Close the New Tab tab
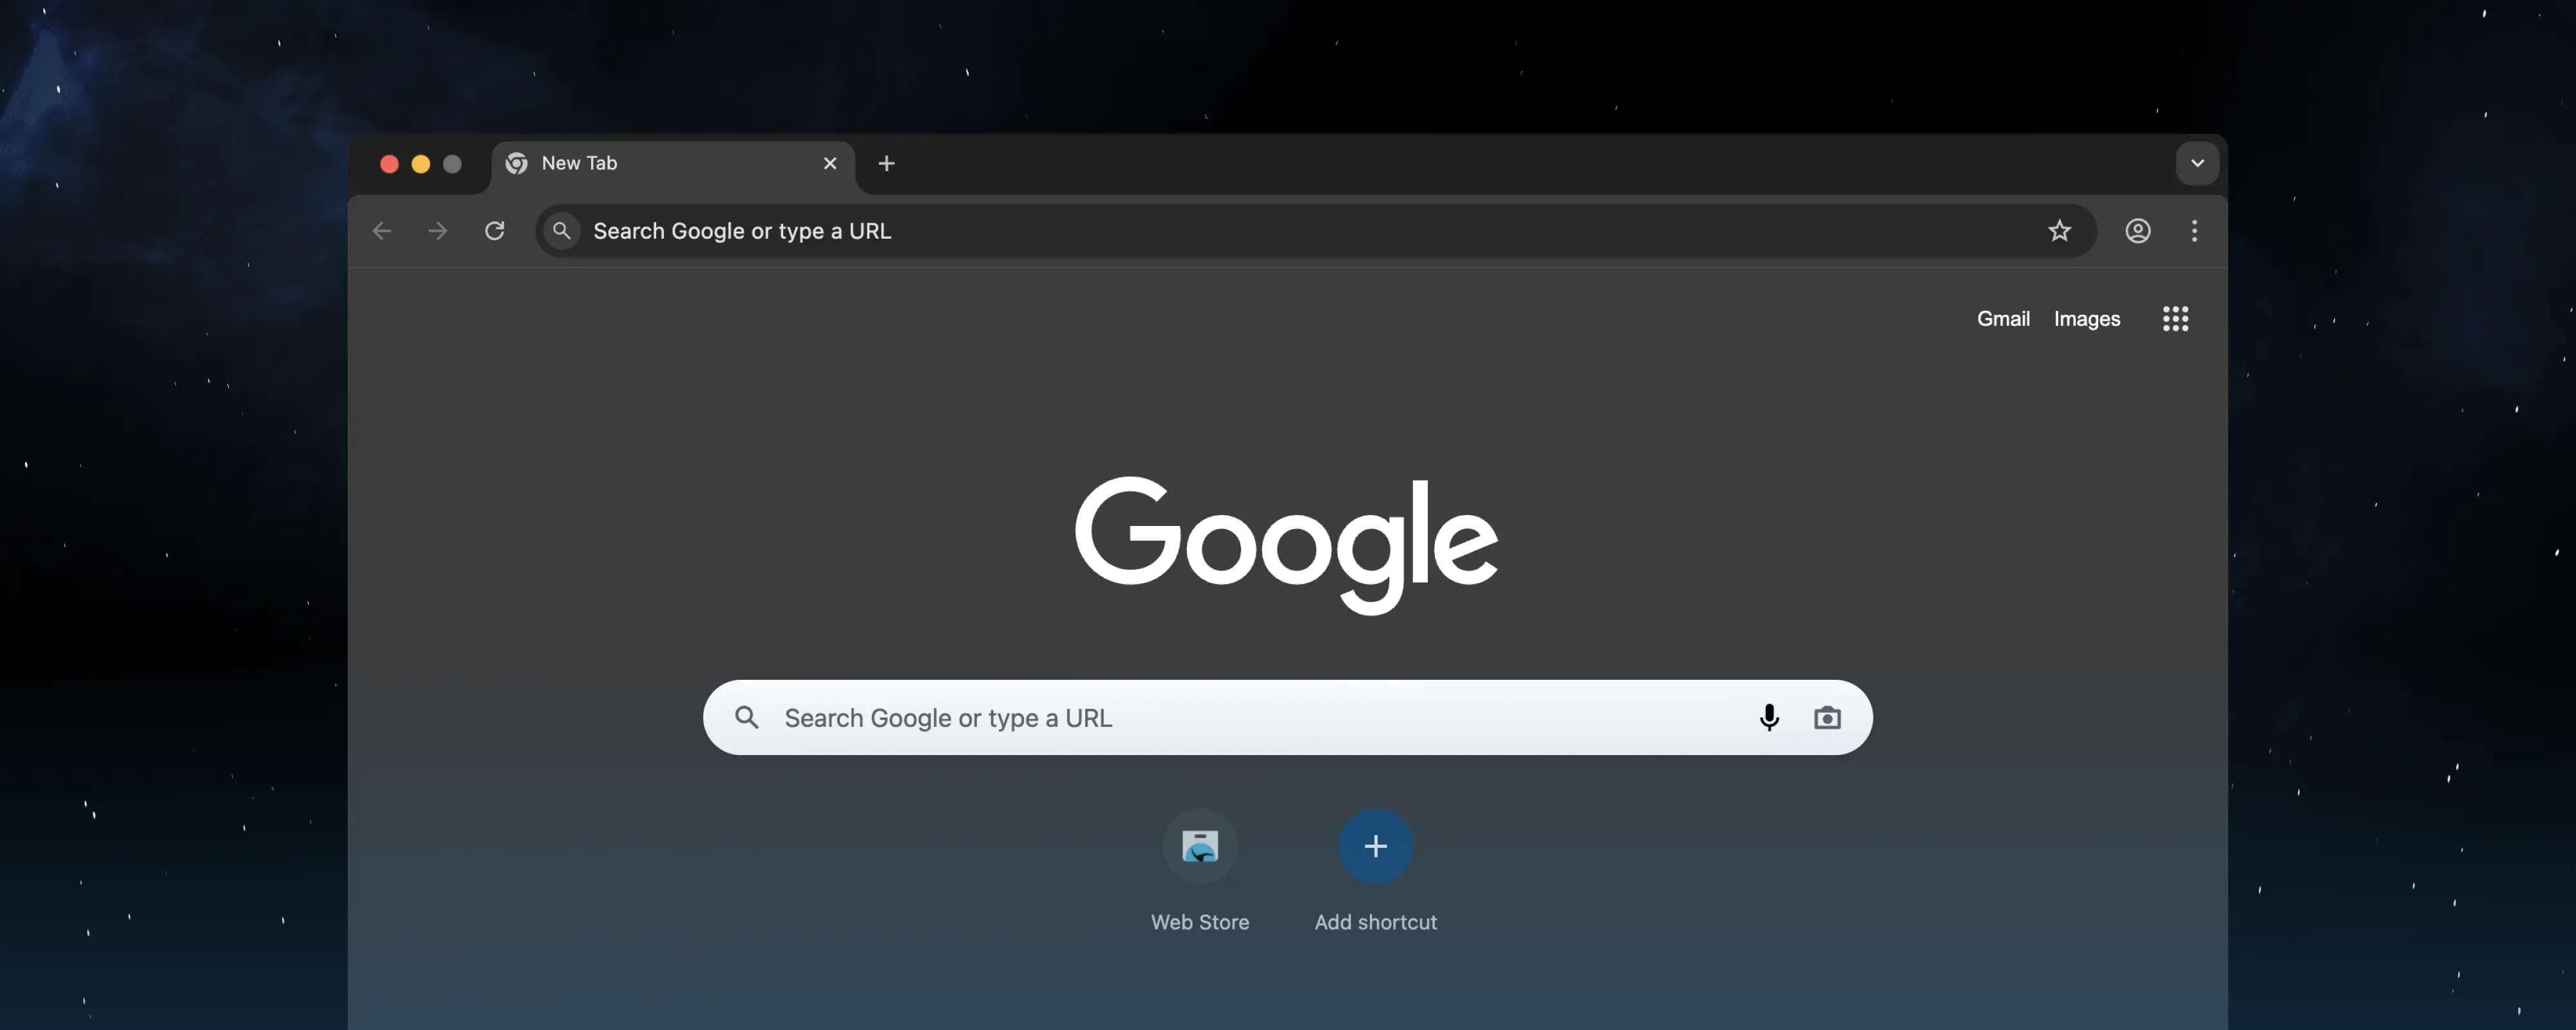 click(x=829, y=163)
